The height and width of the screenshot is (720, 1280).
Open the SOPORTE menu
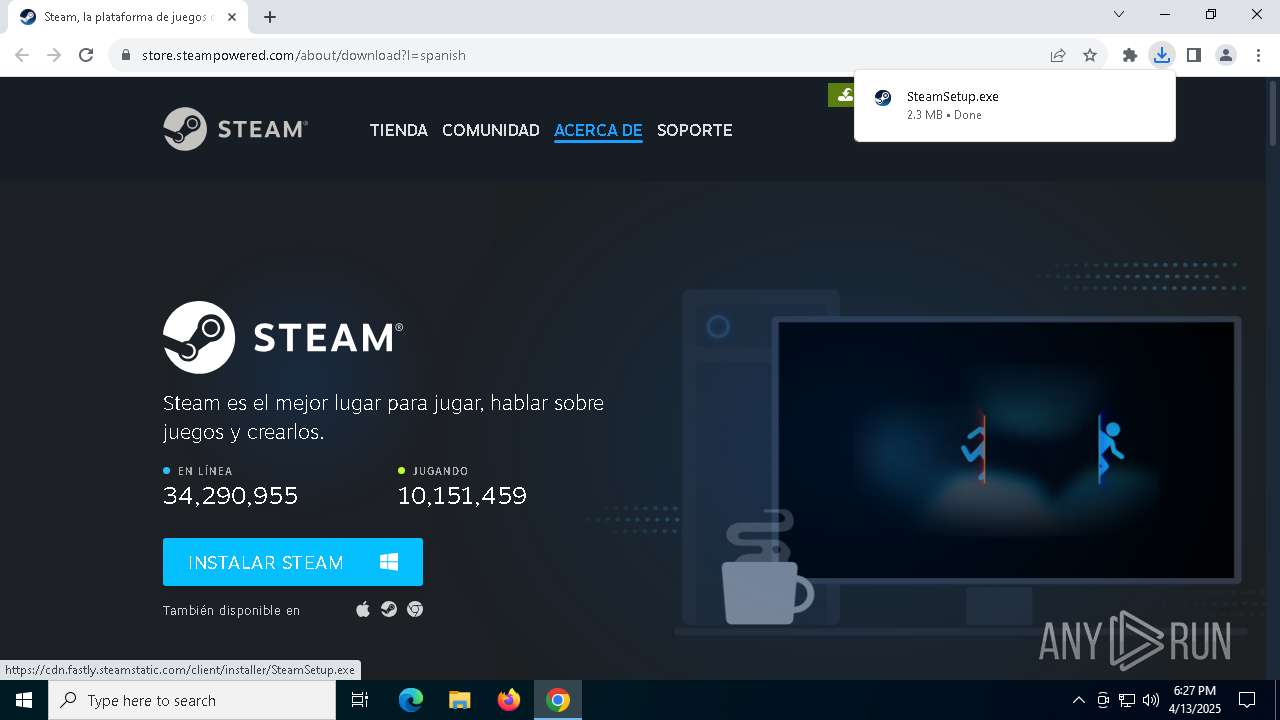pos(694,130)
